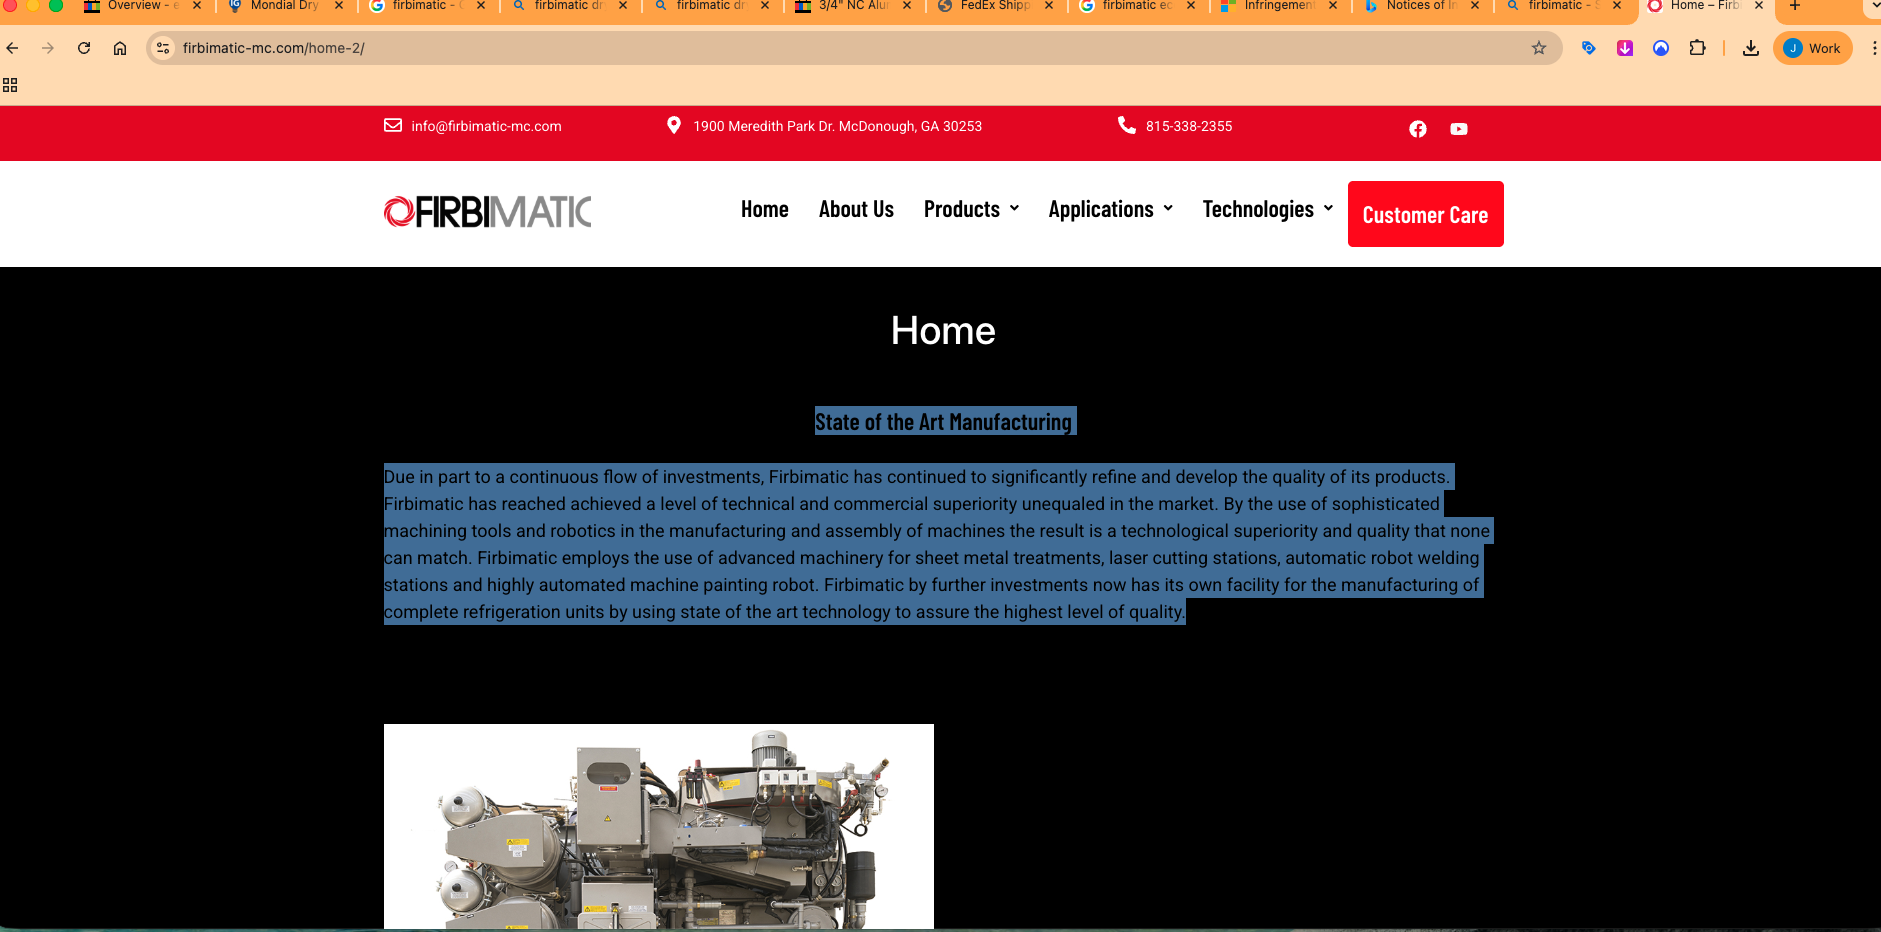Click the map pin location icon
Screen dimensions: 1881x932
(x=674, y=125)
